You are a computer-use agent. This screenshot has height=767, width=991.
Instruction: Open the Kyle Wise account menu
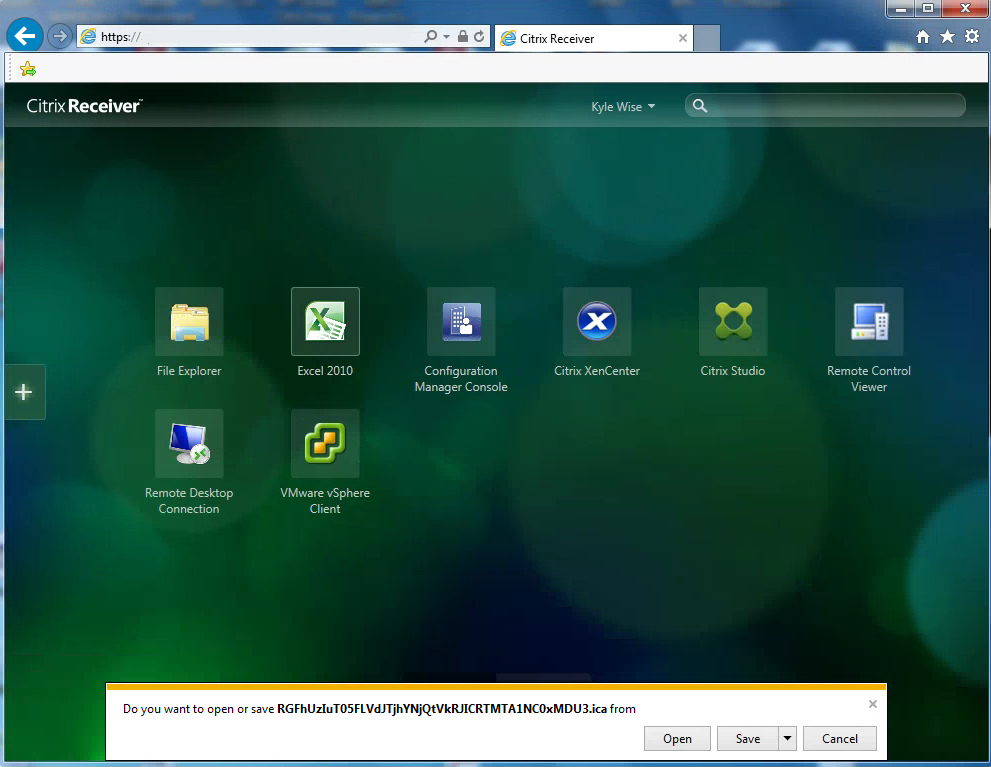(622, 105)
